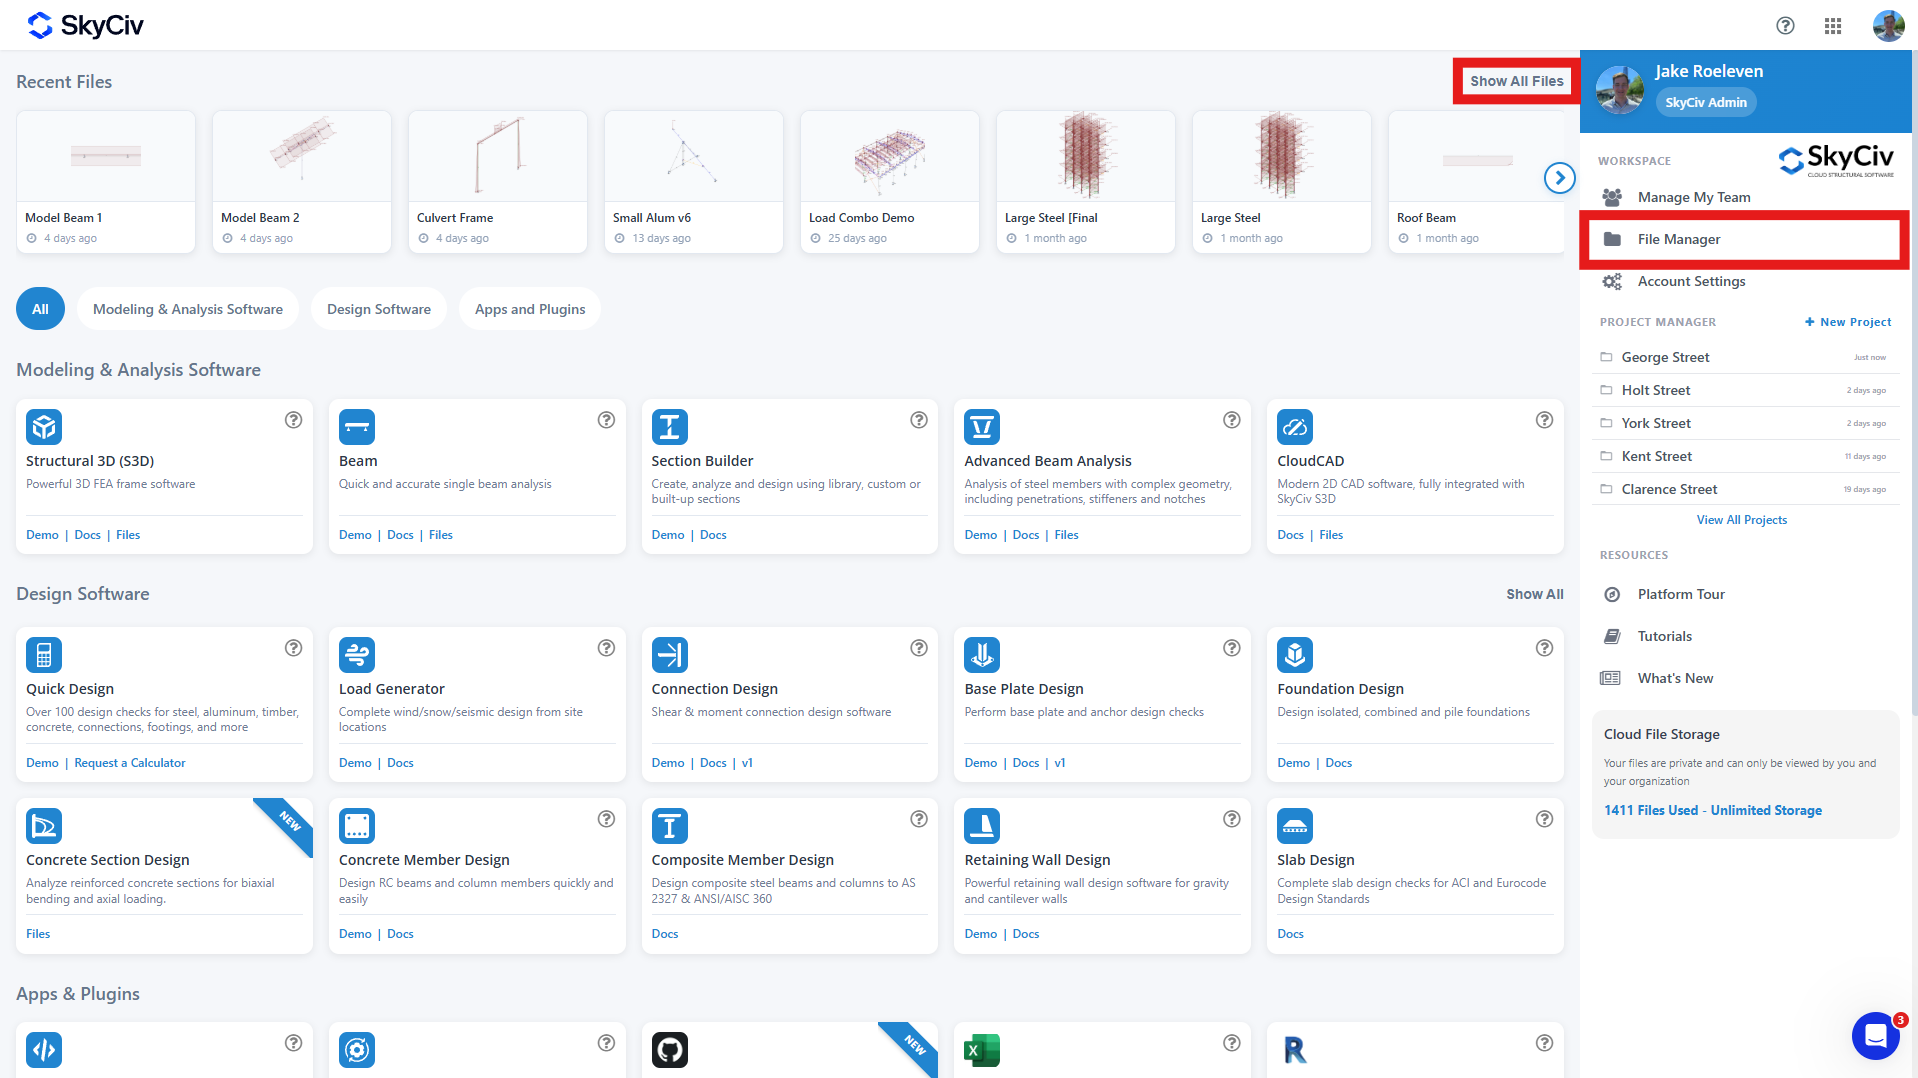Open the York Street project
1918x1078 pixels.
click(x=1745, y=423)
